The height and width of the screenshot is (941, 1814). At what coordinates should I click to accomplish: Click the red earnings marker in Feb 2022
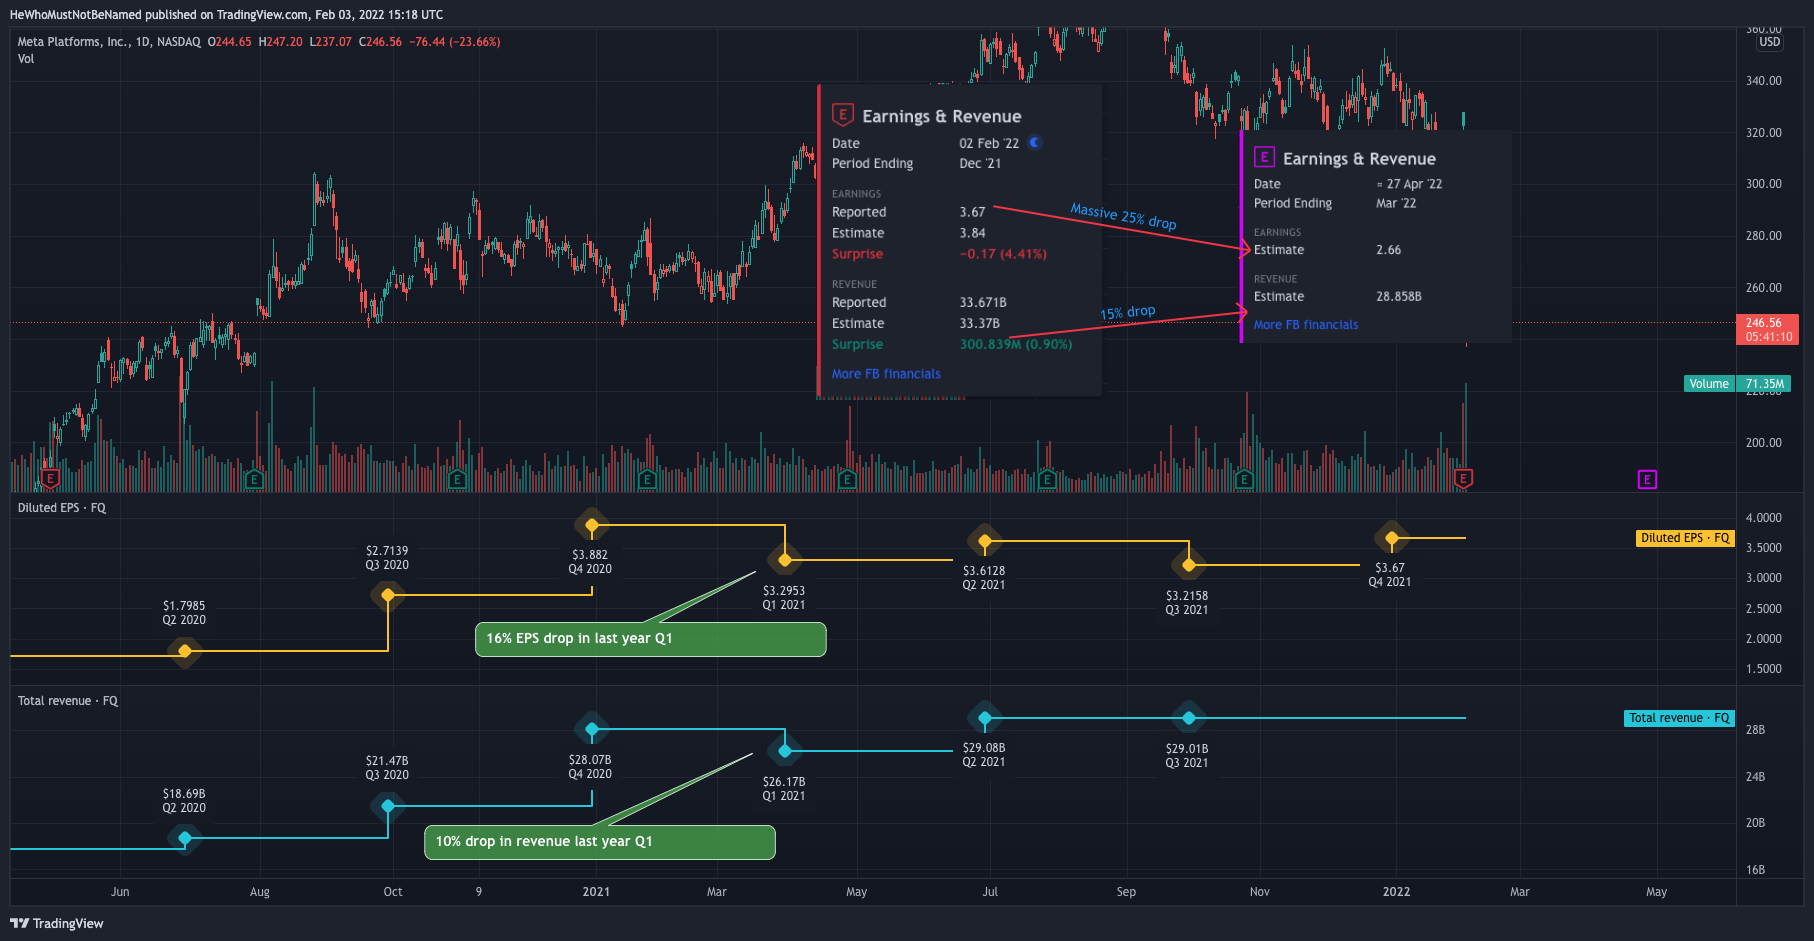pyautogui.click(x=1463, y=479)
